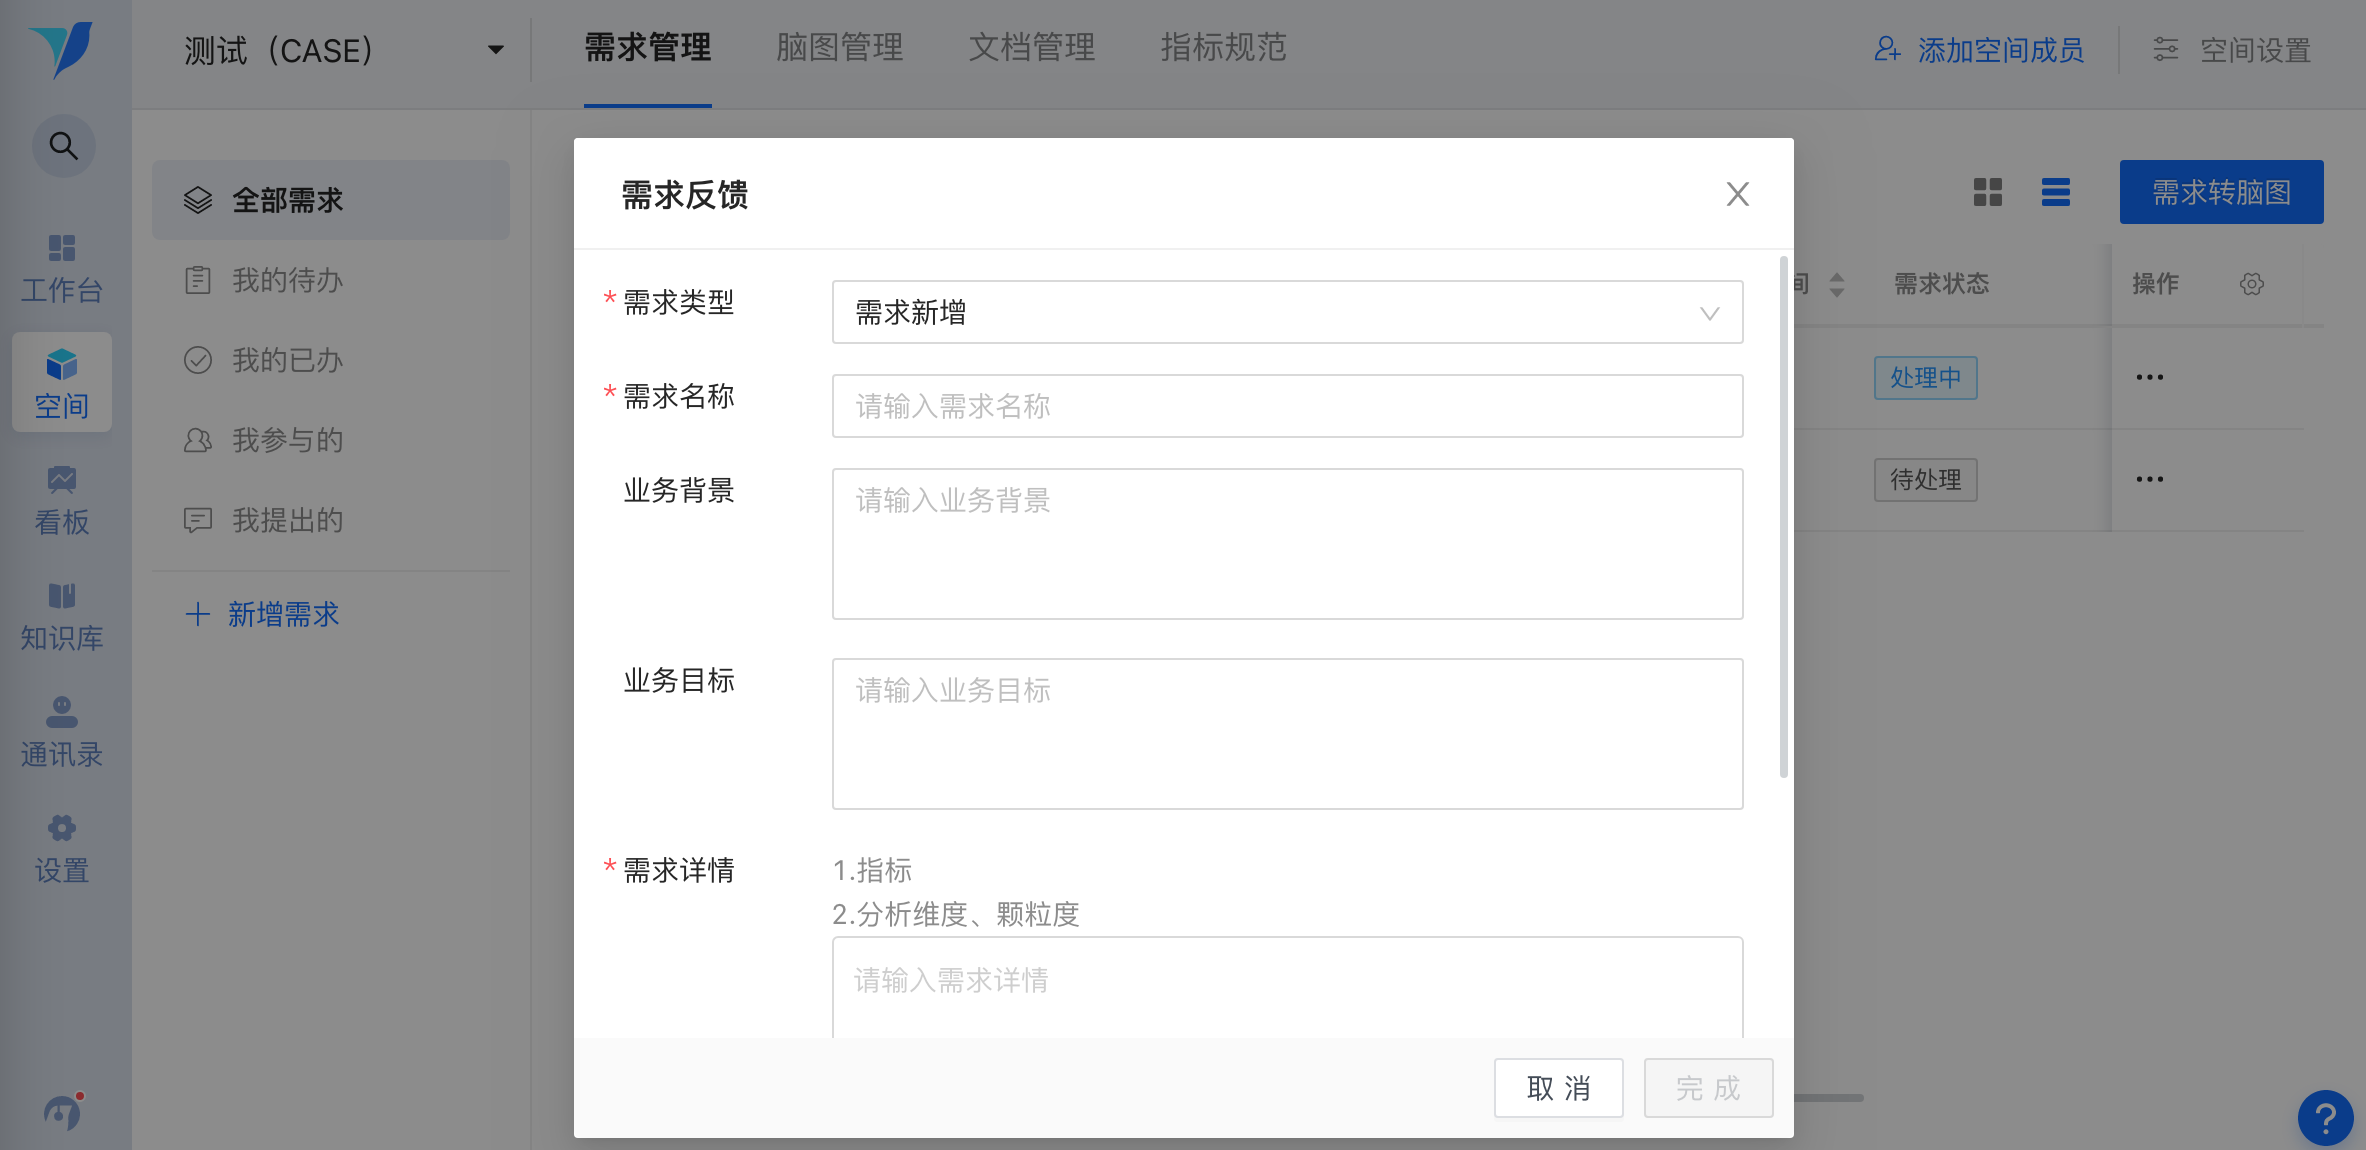Image resolution: width=2366 pixels, height=1150 pixels.
Task: Open the 设置 gear in sidebar
Action: coord(62,848)
